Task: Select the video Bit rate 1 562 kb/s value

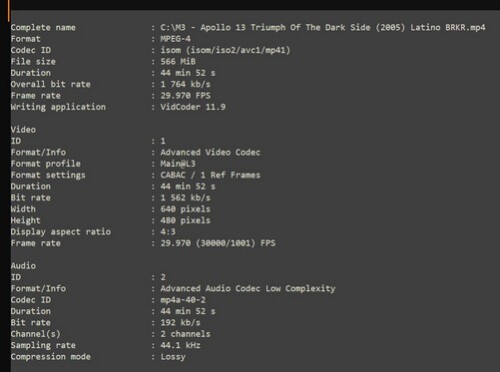Action: click(x=185, y=198)
